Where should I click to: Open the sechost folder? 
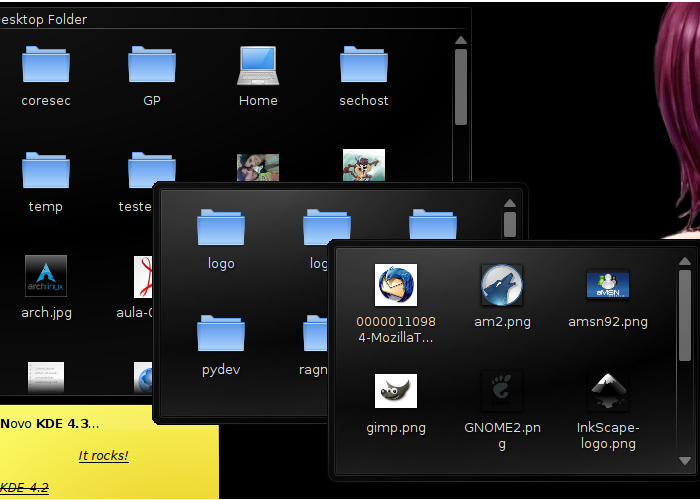click(364, 64)
